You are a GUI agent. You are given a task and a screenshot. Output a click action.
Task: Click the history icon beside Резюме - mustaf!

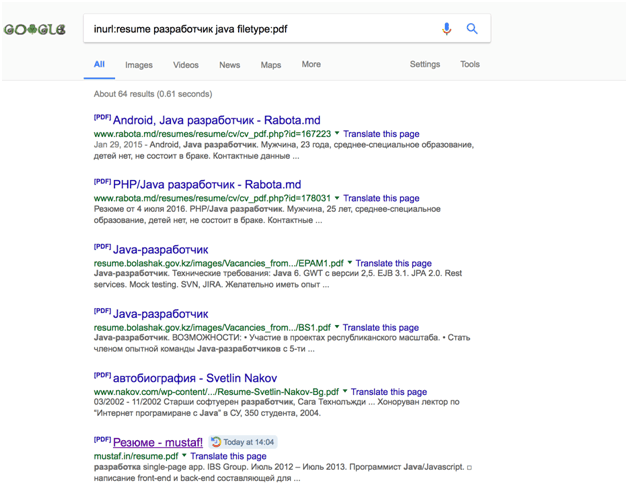pos(216,442)
